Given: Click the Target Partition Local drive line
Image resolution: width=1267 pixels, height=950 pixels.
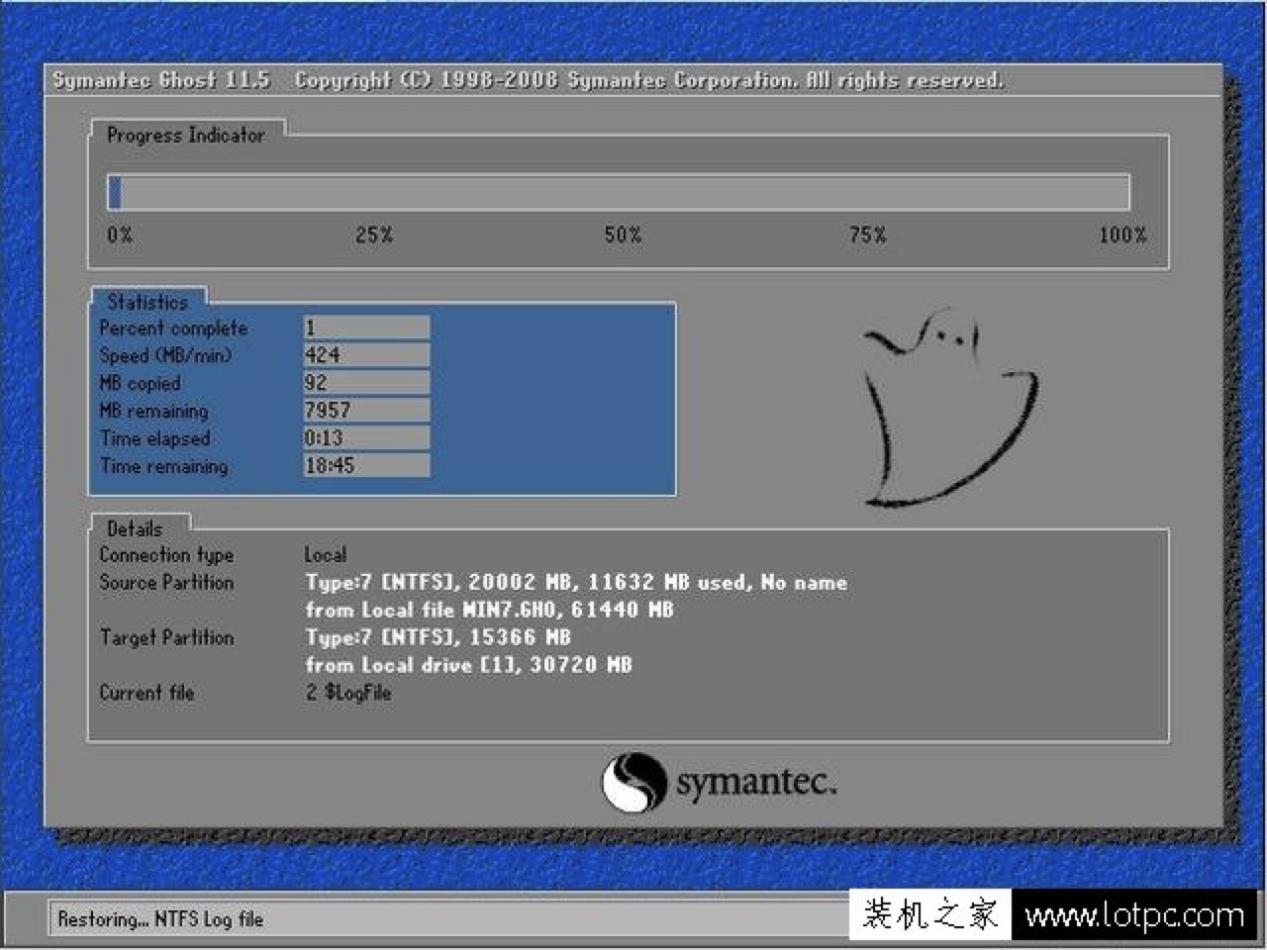Looking at the screenshot, I should [x=468, y=665].
